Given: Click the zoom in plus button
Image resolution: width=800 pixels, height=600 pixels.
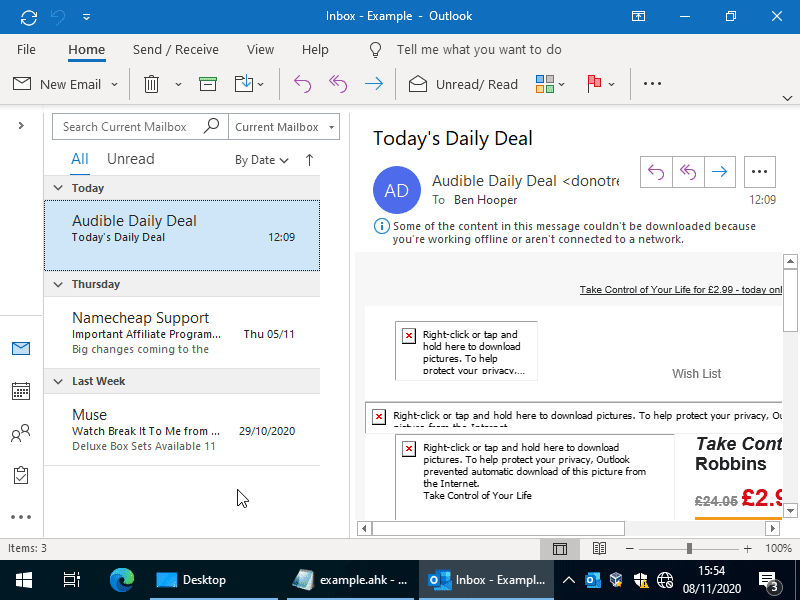Looking at the screenshot, I should pos(747,548).
